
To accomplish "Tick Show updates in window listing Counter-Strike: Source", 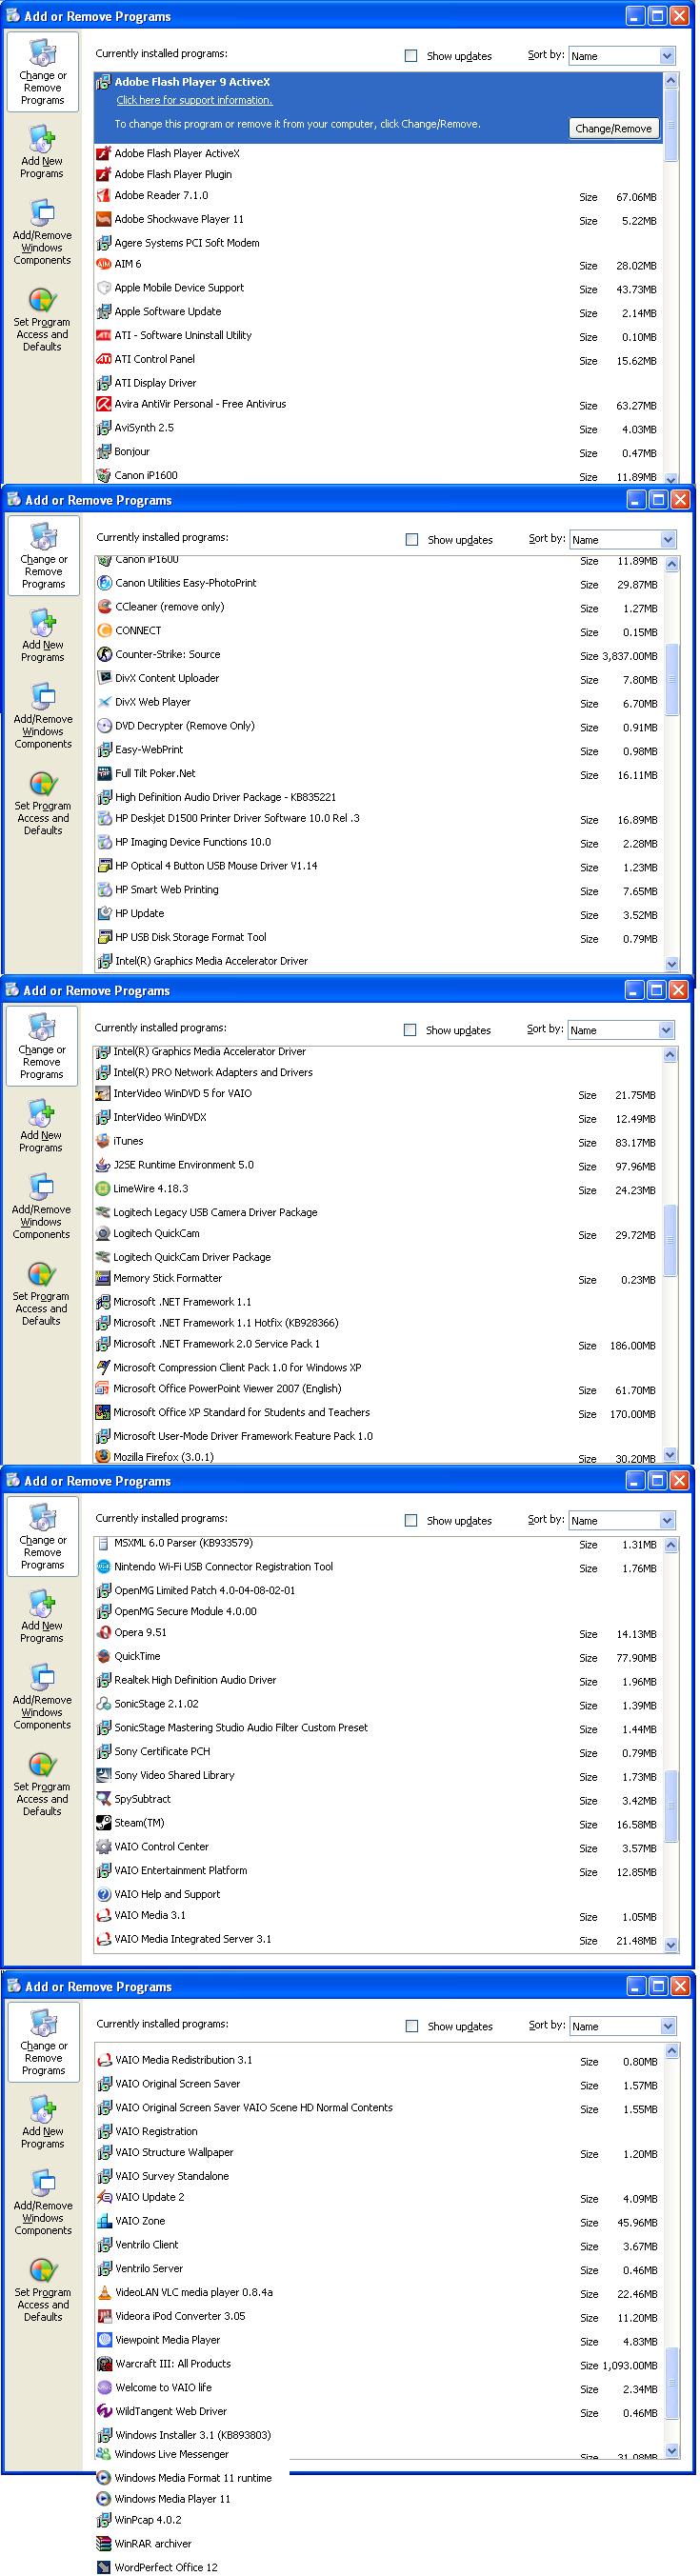I will [x=411, y=540].
